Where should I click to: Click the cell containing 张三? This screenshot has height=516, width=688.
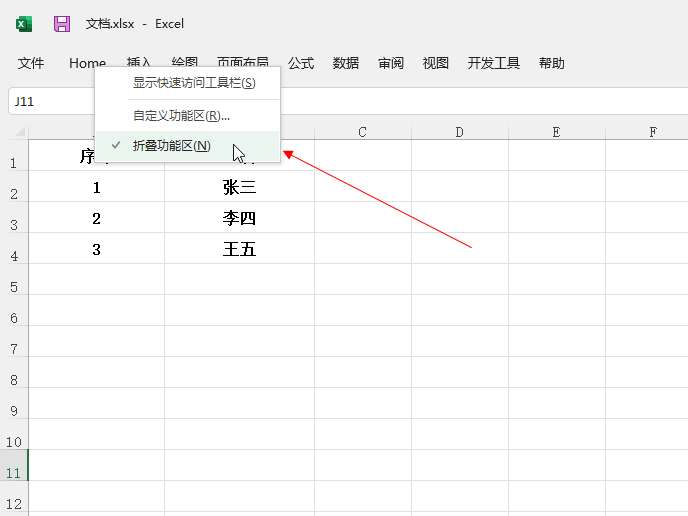pos(239,187)
